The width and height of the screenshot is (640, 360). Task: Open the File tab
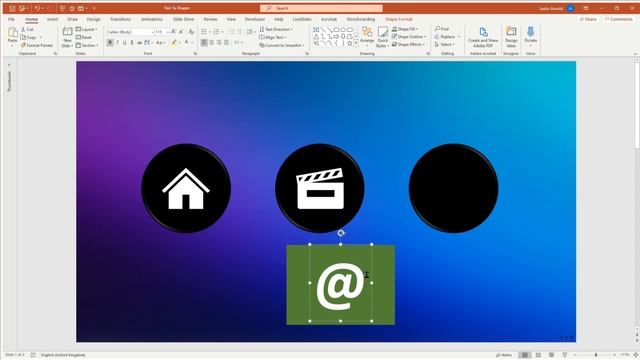click(11, 19)
